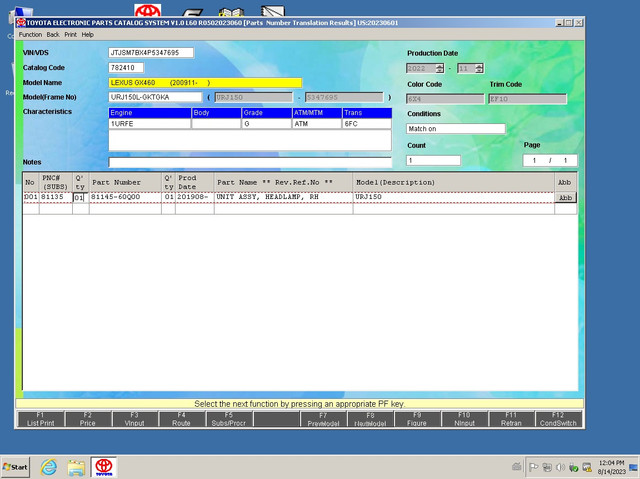Click the Notes input field
This screenshot has width=640, height=479.
click(x=250, y=162)
